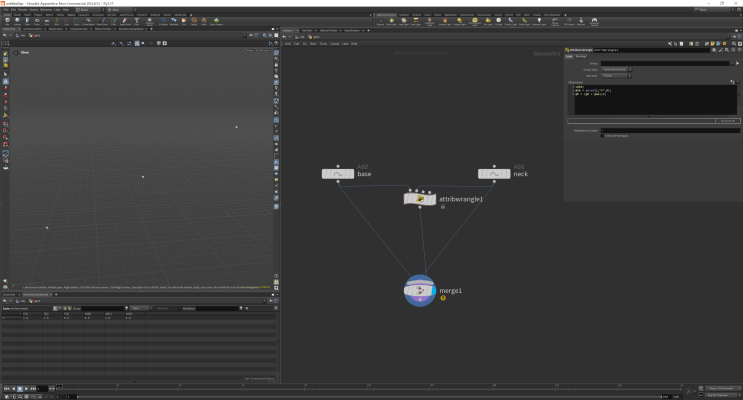Viewport: 743px width, 400px height.
Task: Select the Font shelf tool
Action: tap(137, 20)
